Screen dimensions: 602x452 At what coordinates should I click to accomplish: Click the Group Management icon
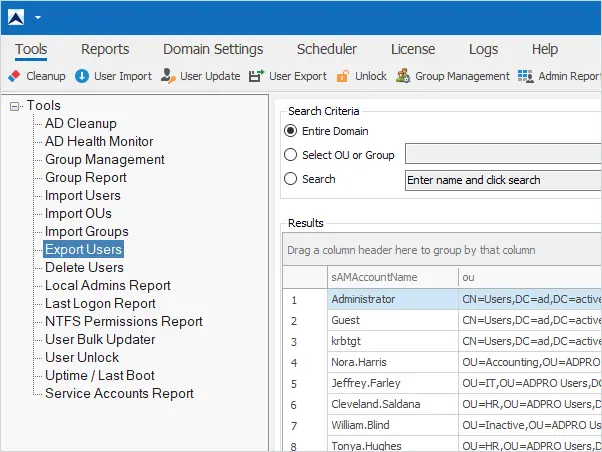403,76
